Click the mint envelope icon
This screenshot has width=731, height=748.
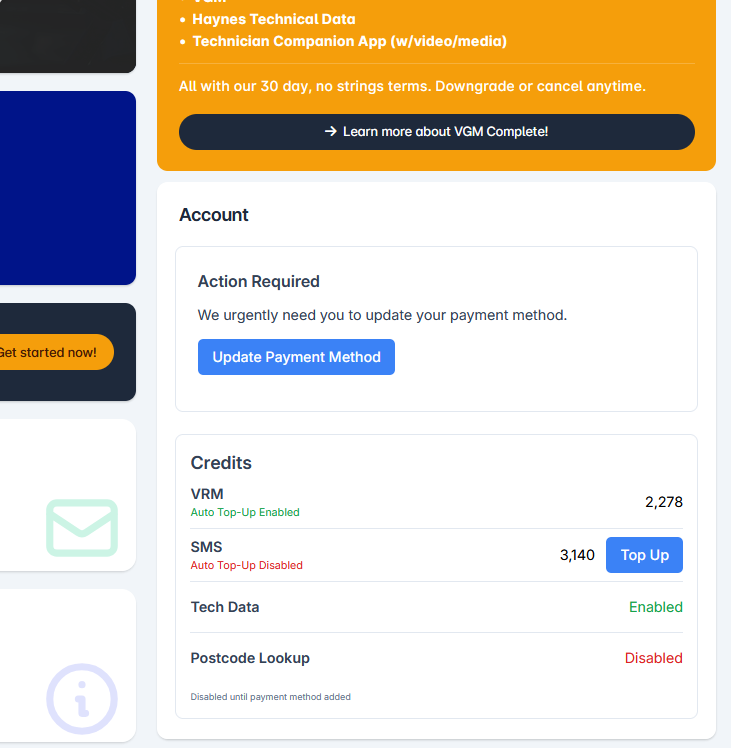coord(82,527)
